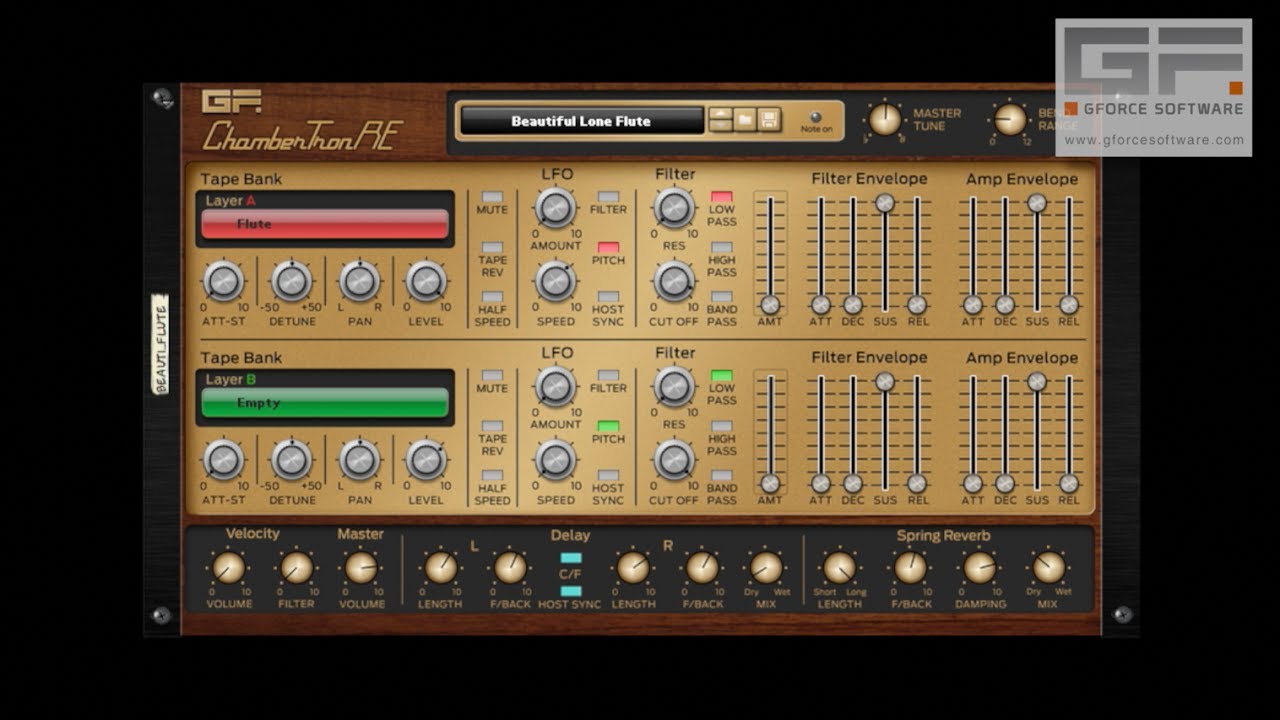The image size is (1280, 720).
Task: Select Layer B Band Pass filter
Action: pyautogui.click(x=722, y=476)
